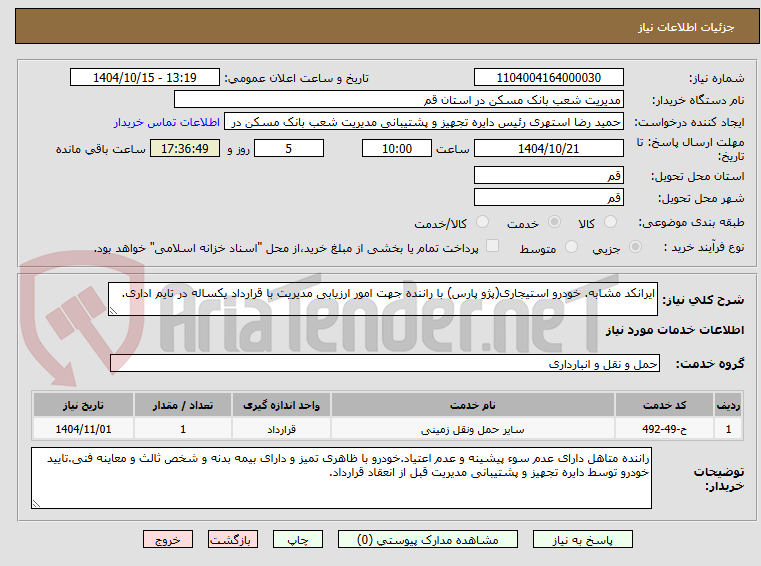The image size is (761, 566).
Task: Click the گروه خدمت field حمل و نقل
Action: click(385, 364)
